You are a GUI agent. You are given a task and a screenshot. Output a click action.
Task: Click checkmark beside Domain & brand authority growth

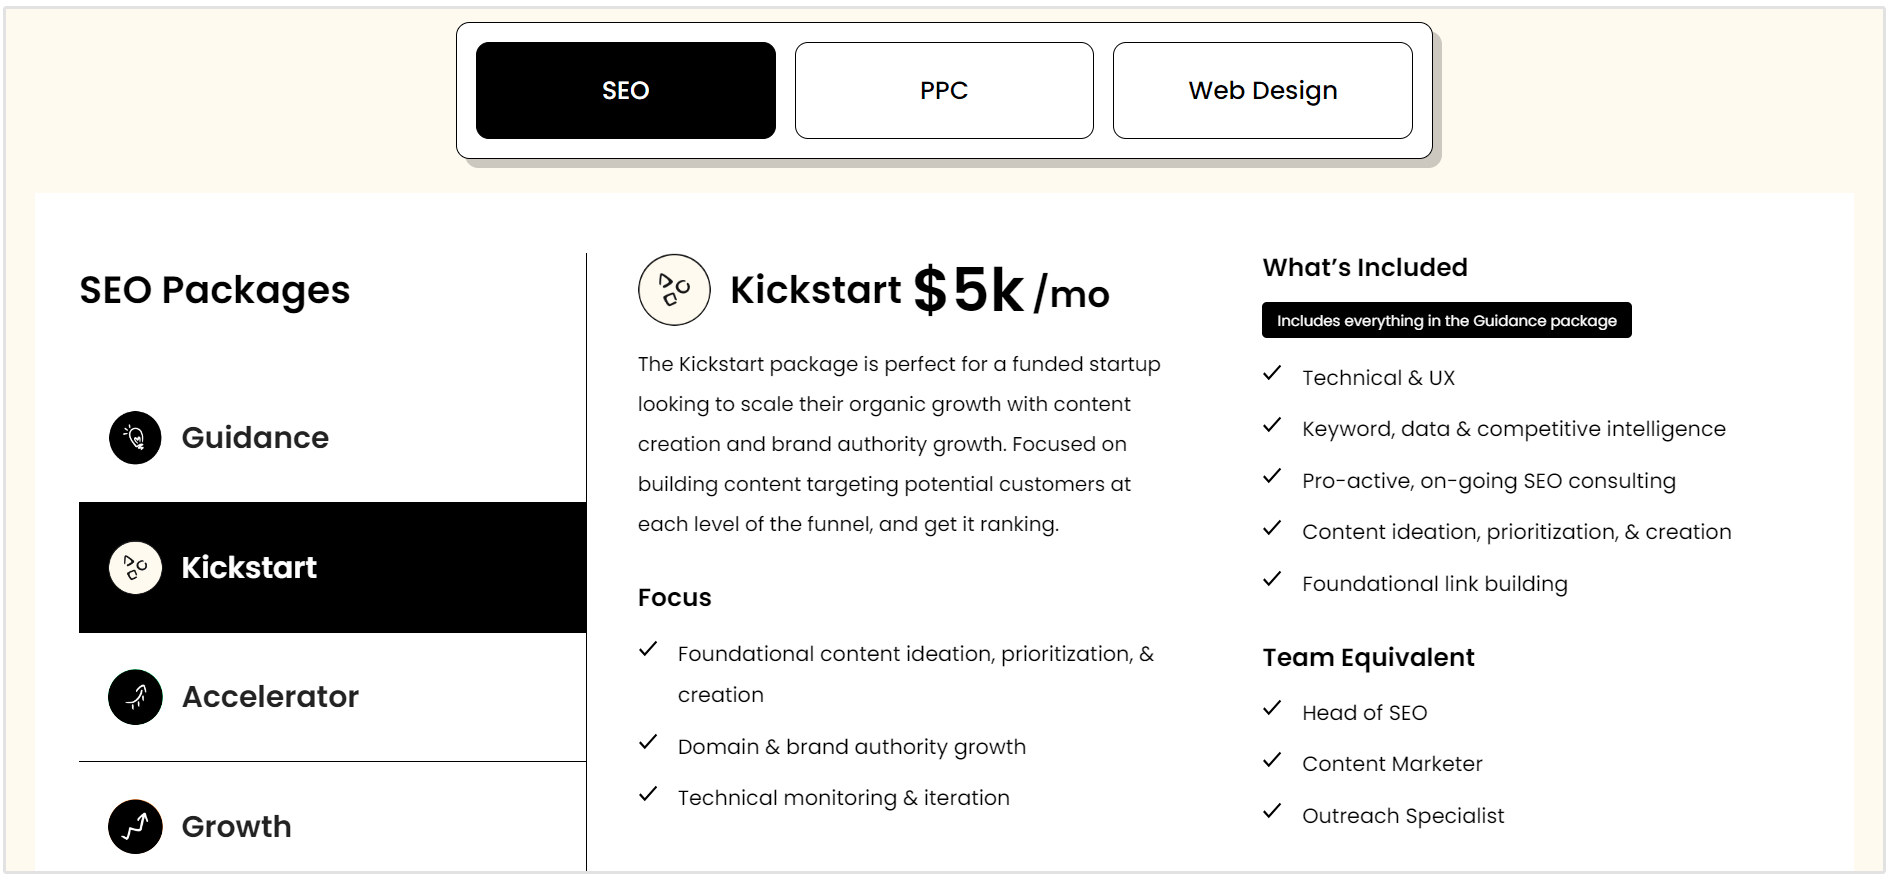[648, 742]
